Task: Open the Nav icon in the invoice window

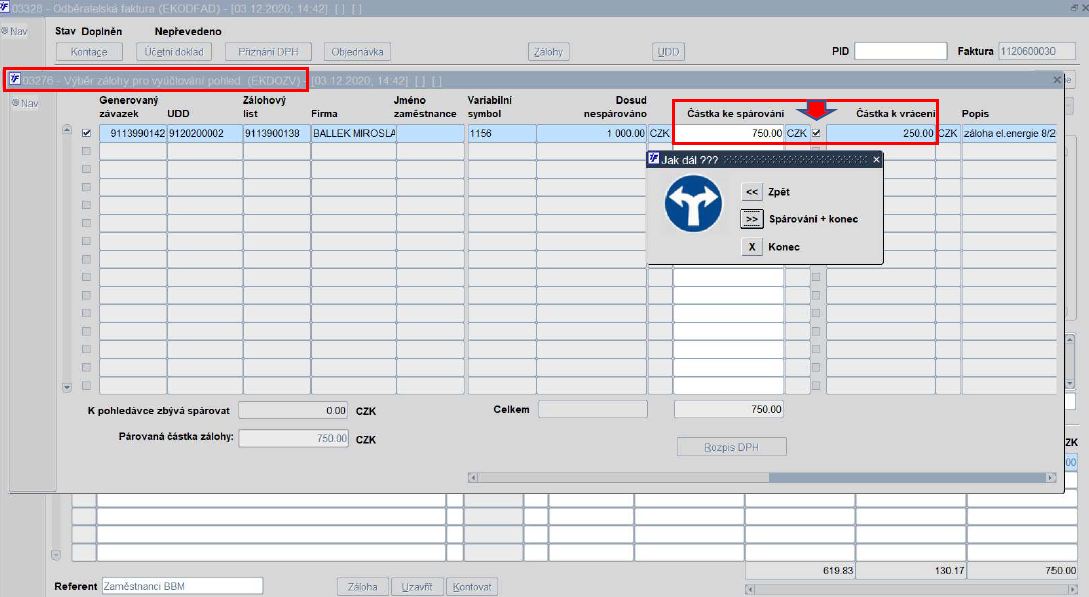Action: (15, 31)
